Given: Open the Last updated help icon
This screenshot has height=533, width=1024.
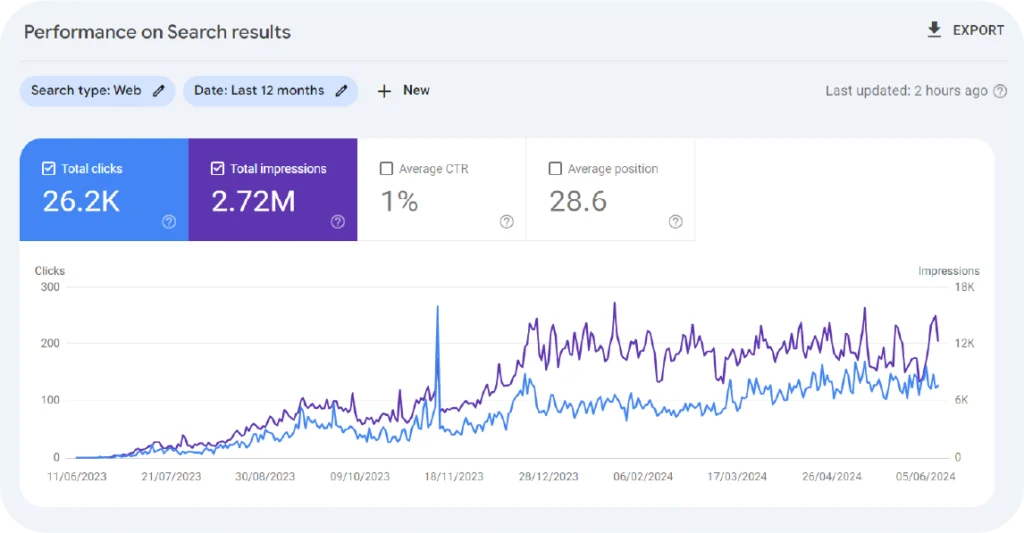Looking at the screenshot, I should coord(998,91).
